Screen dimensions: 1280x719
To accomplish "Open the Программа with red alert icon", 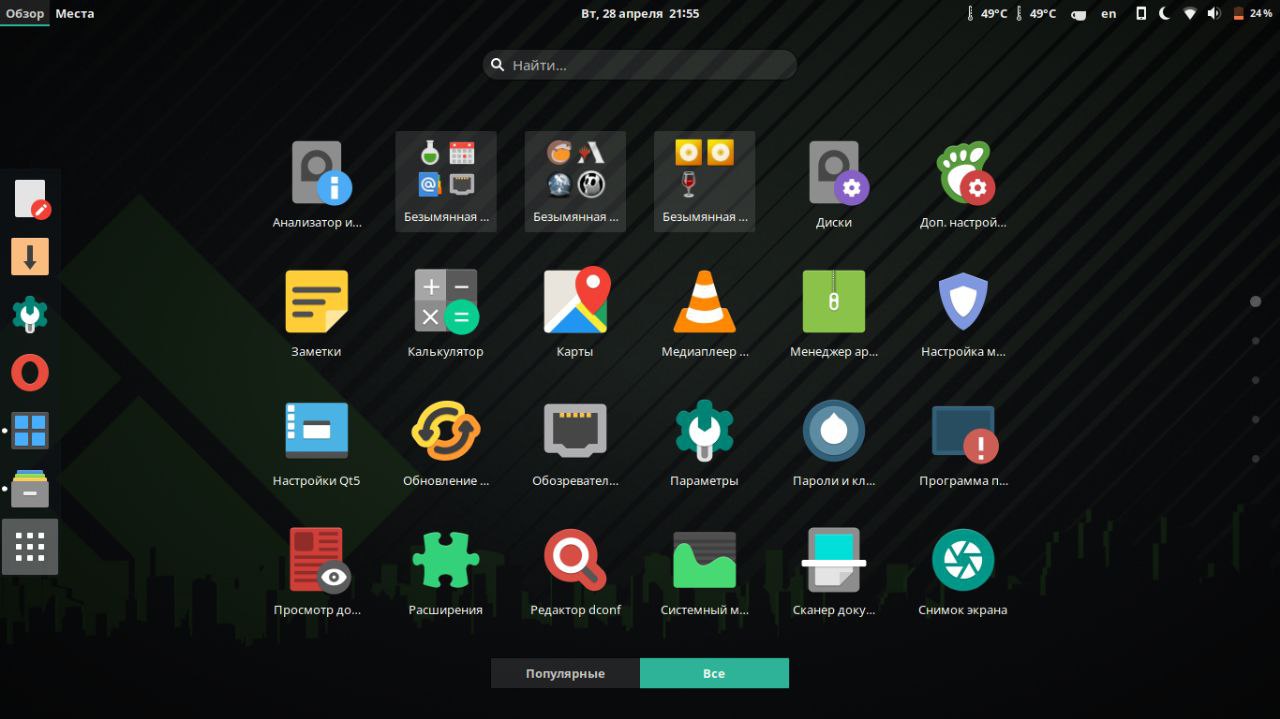I will [x=963, y=441].
